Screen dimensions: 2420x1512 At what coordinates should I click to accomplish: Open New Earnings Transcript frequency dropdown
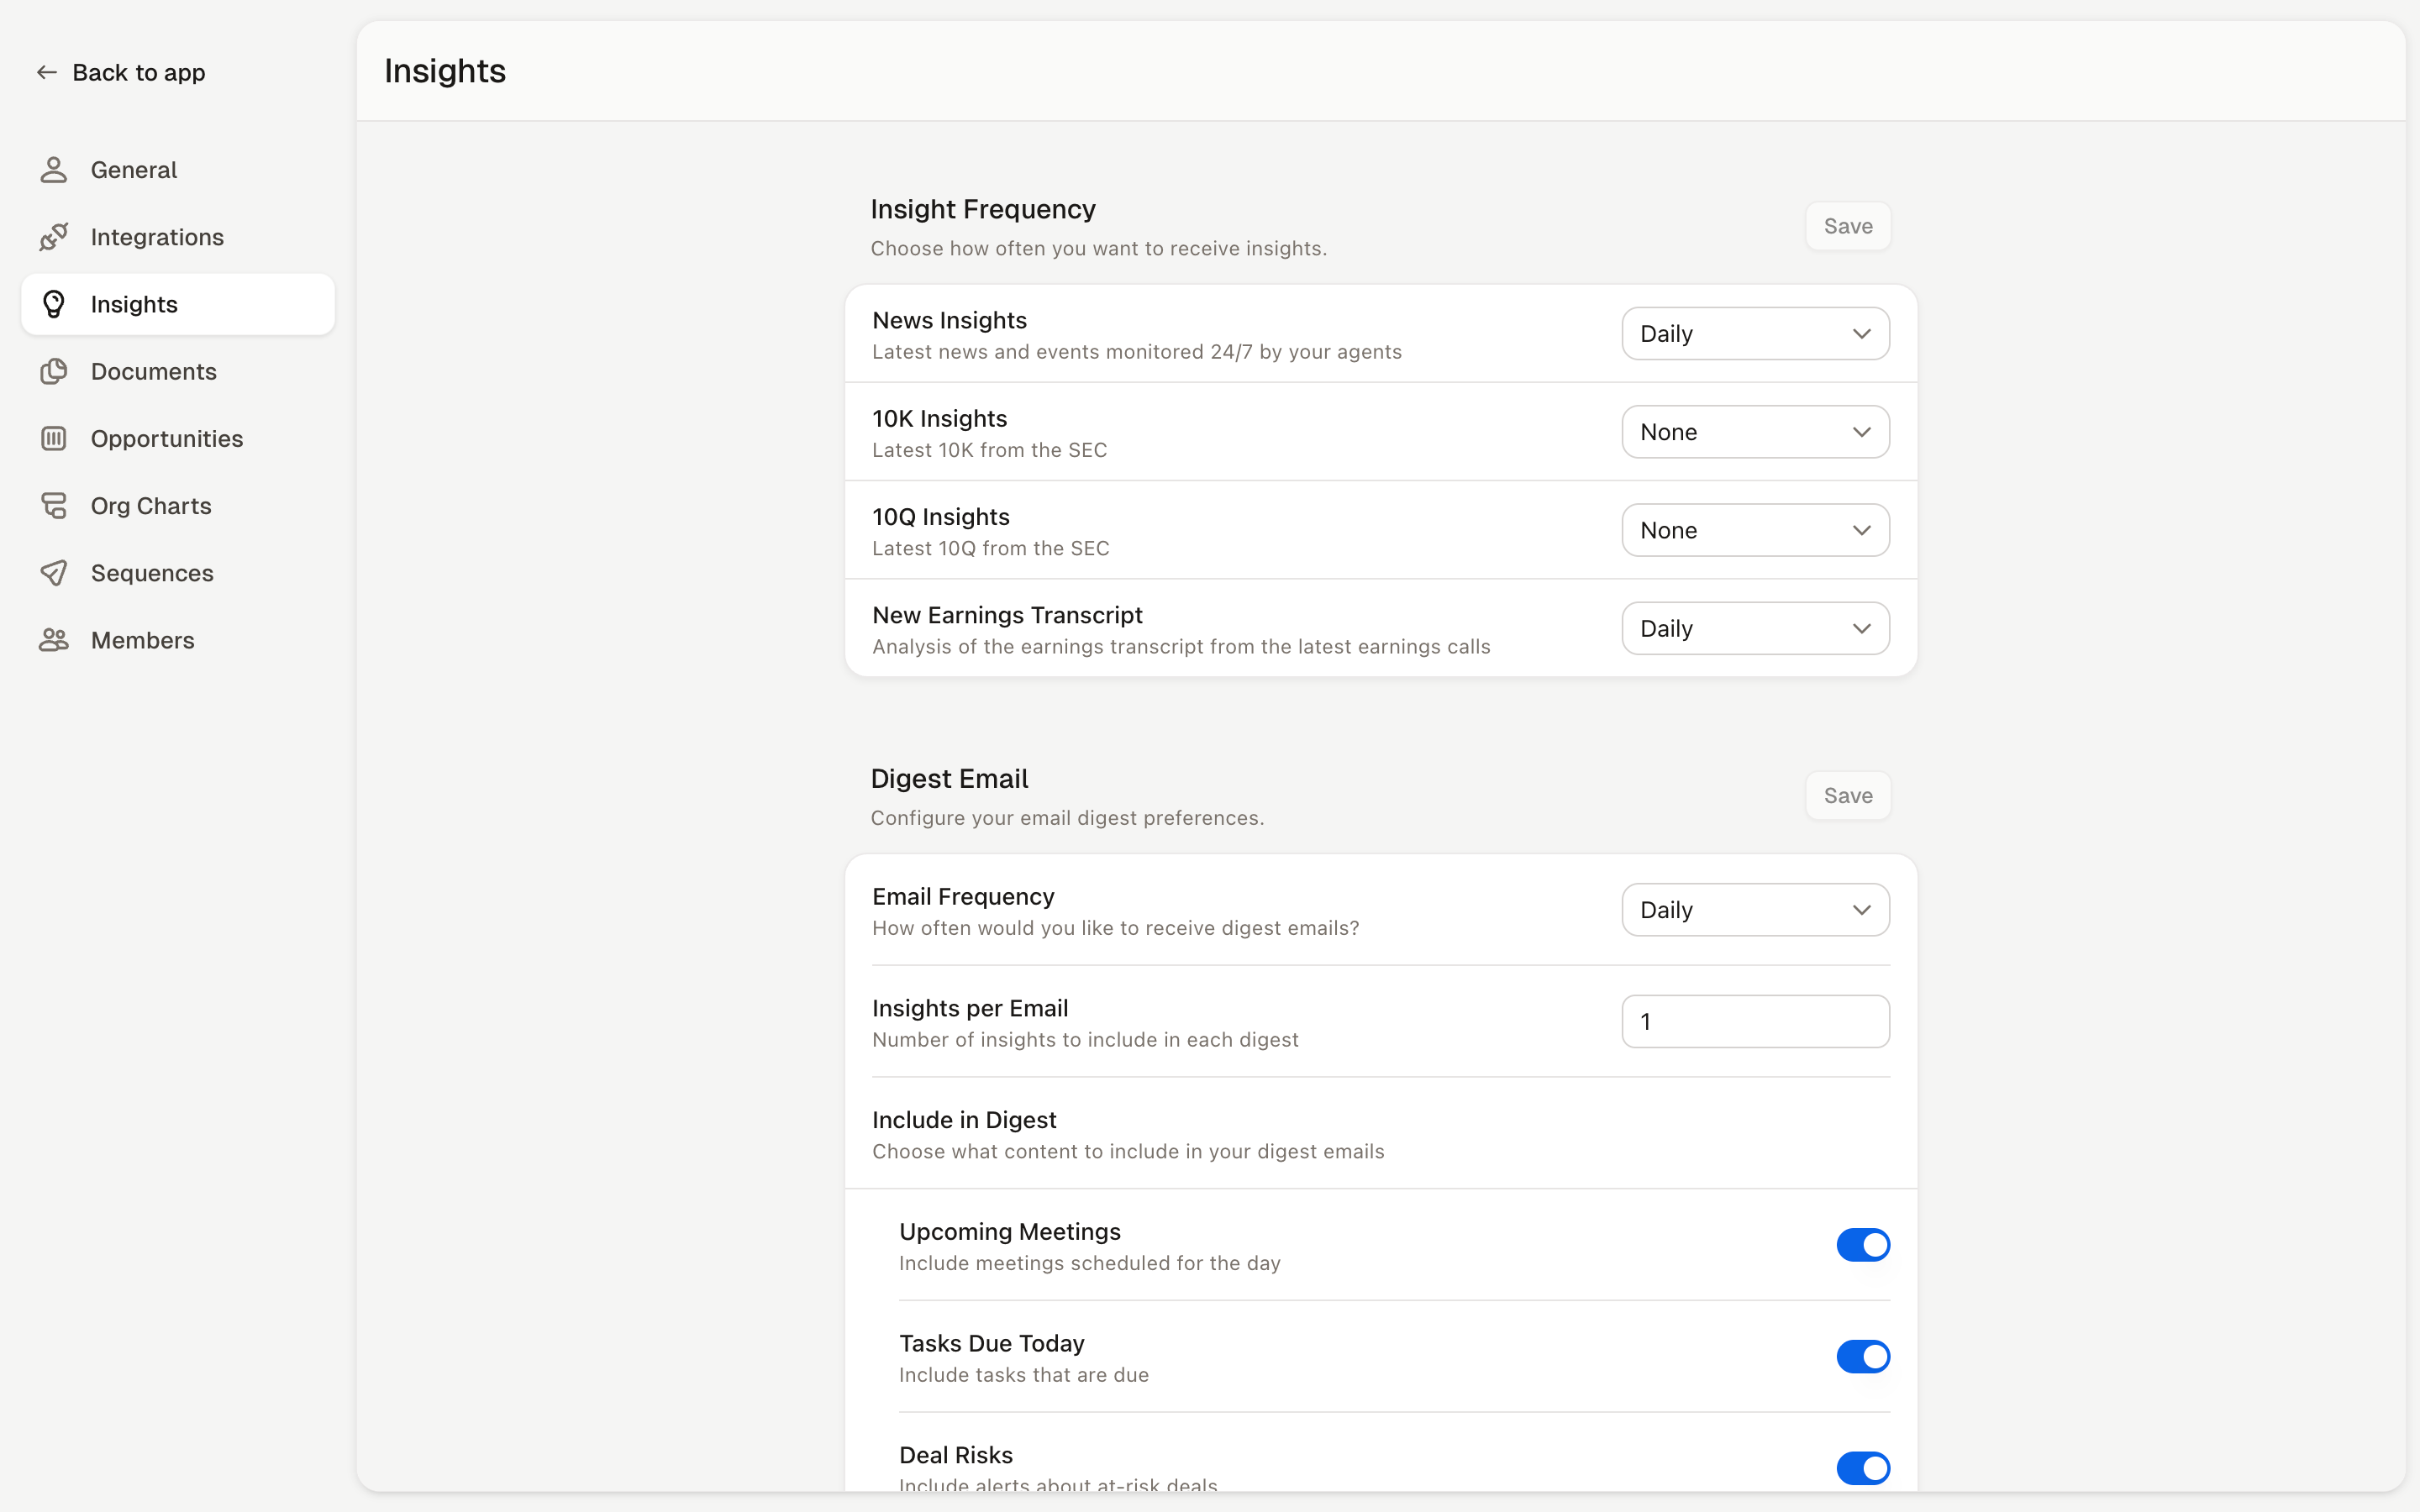[1755, 628]
